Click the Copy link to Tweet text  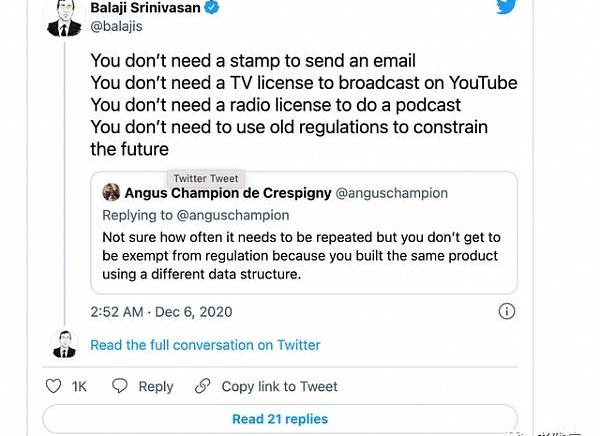pyautogui.click(x=279, y=386)
